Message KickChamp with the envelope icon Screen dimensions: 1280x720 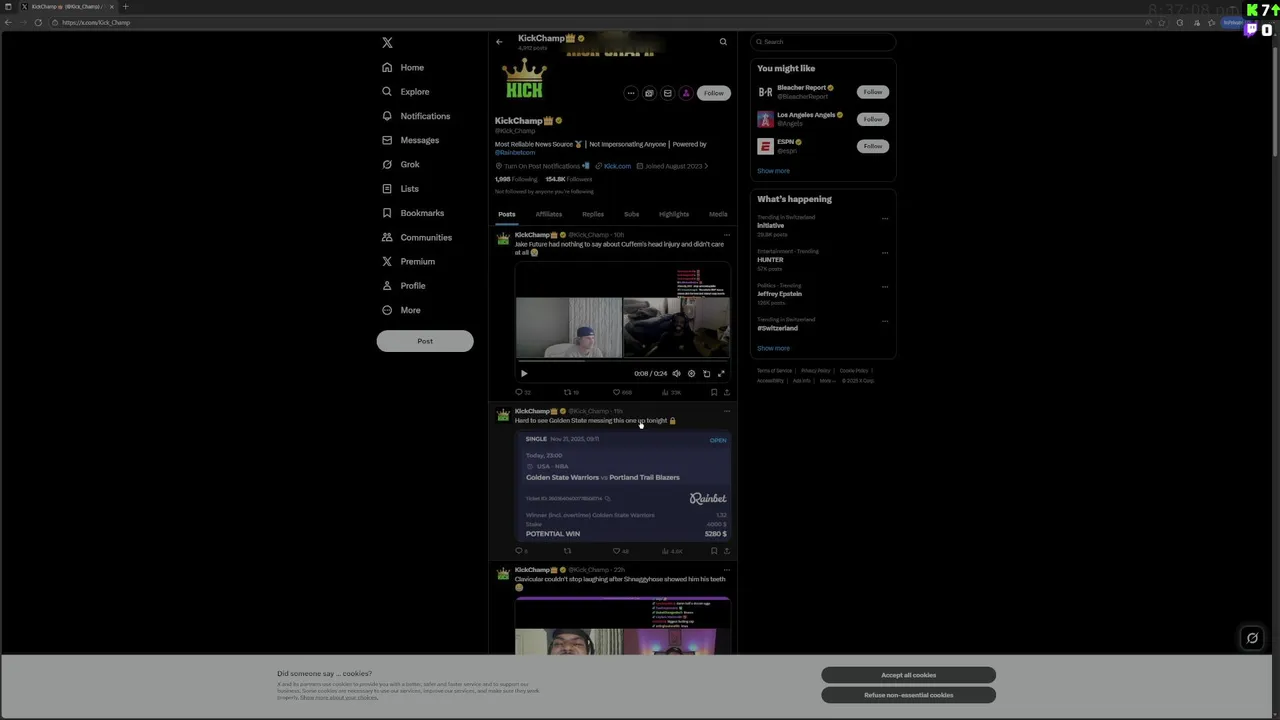click(x=667, y=93)
